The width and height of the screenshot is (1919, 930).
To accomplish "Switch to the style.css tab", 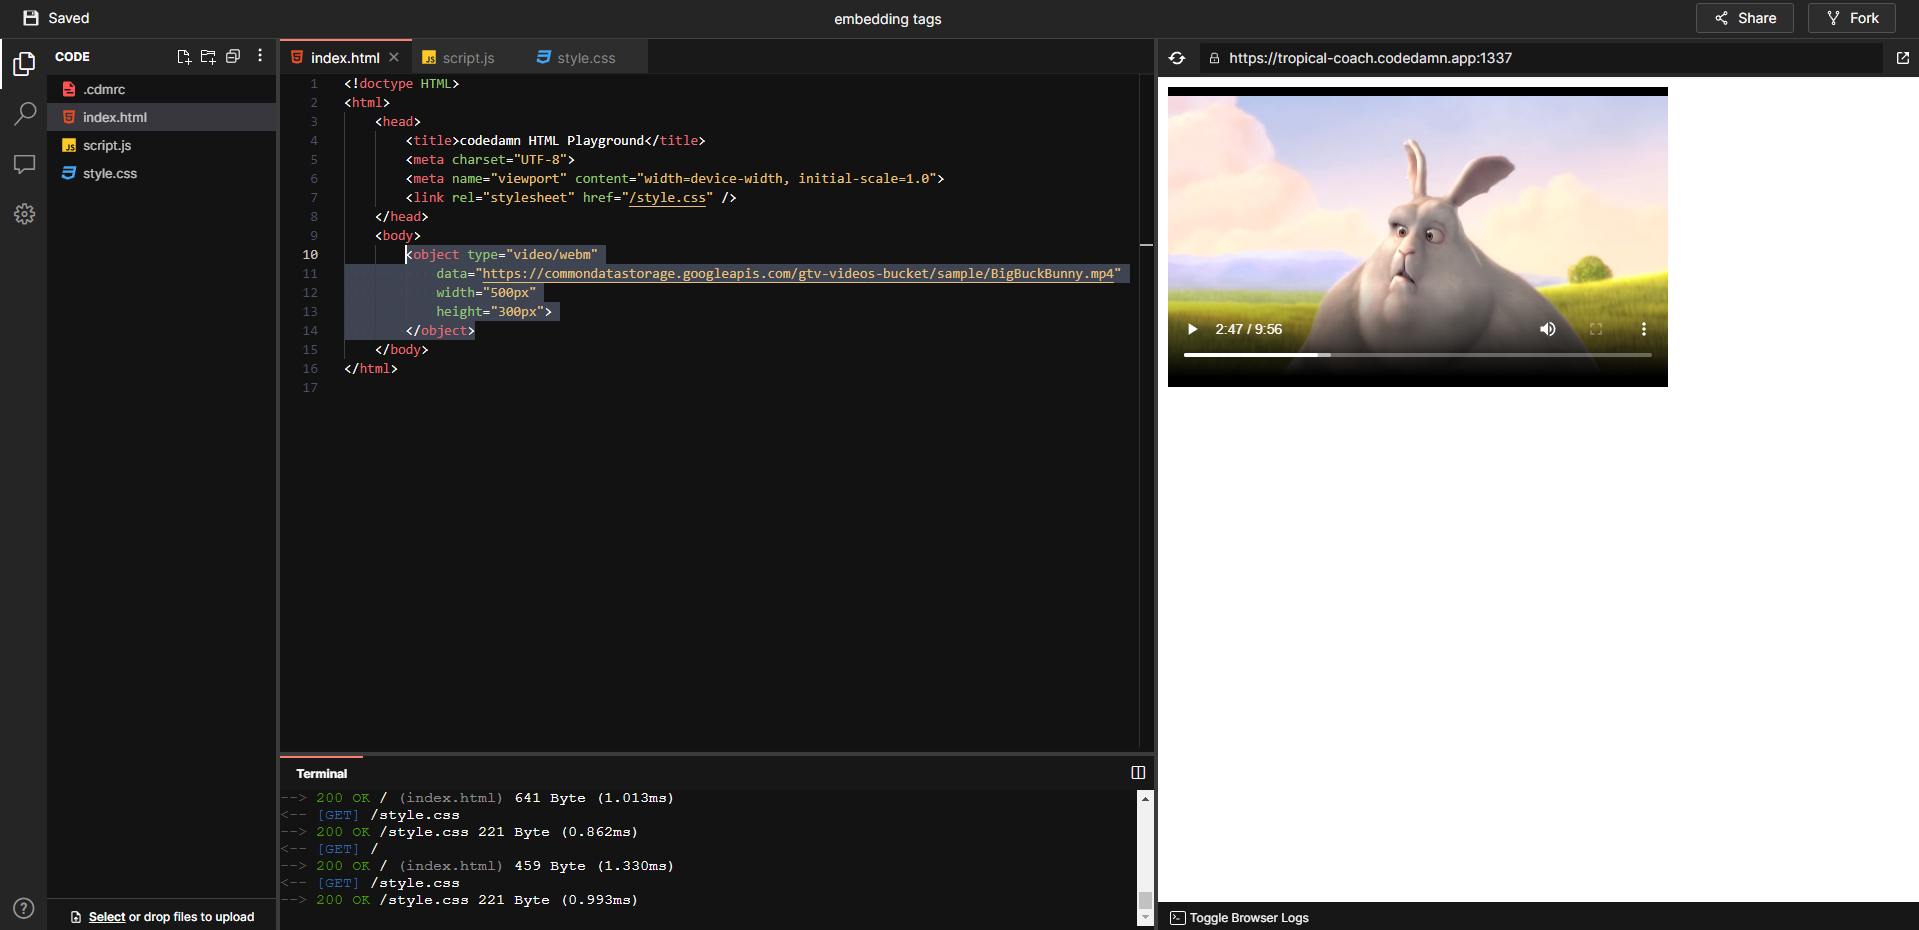I will click(585, 57).
